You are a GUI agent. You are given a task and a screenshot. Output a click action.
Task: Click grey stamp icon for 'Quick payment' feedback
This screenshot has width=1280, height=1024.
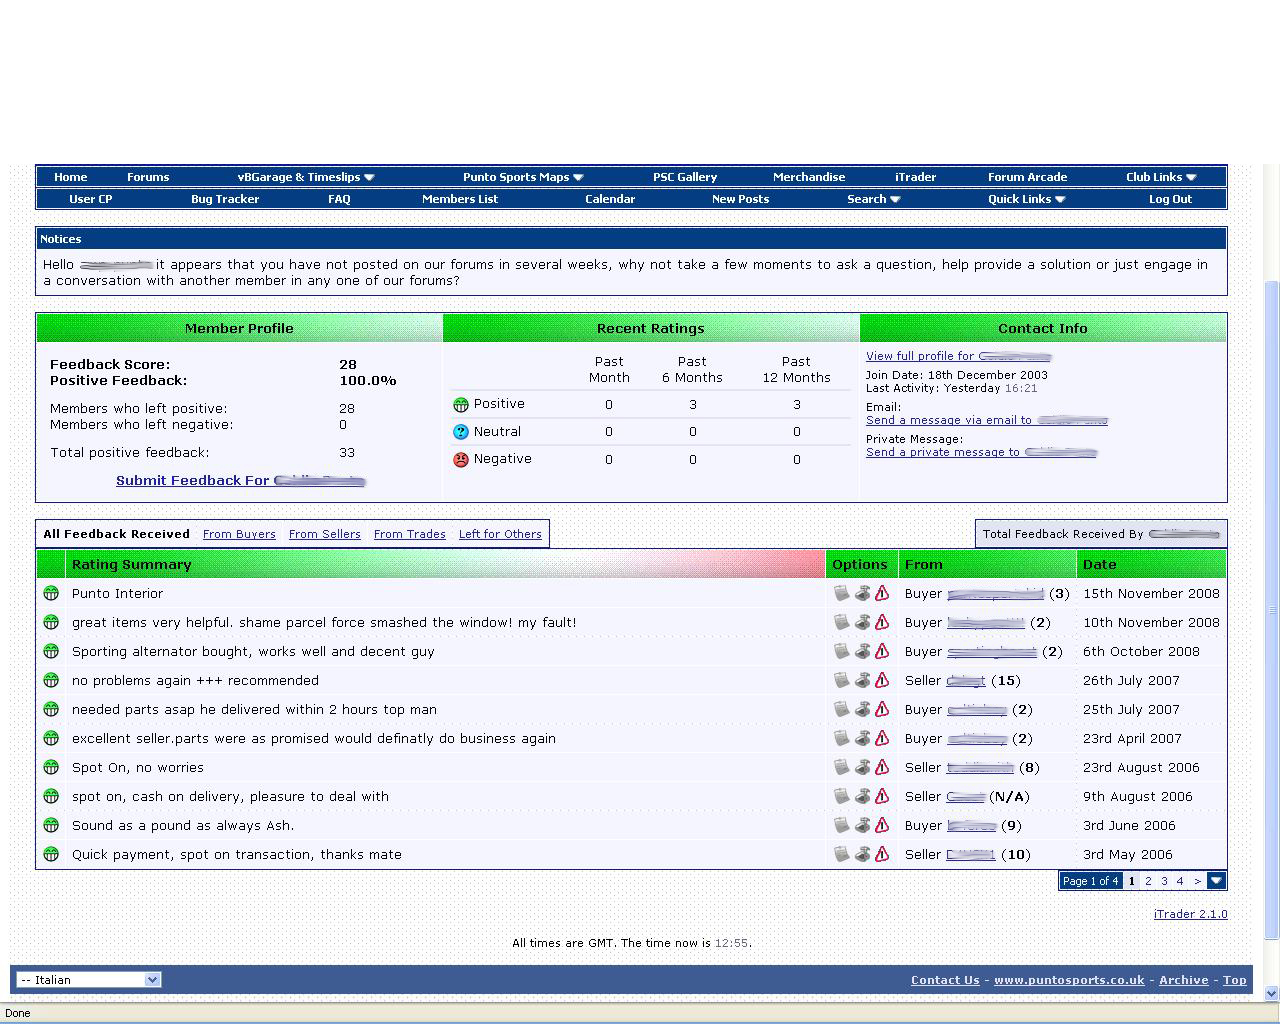pos(862,854)
